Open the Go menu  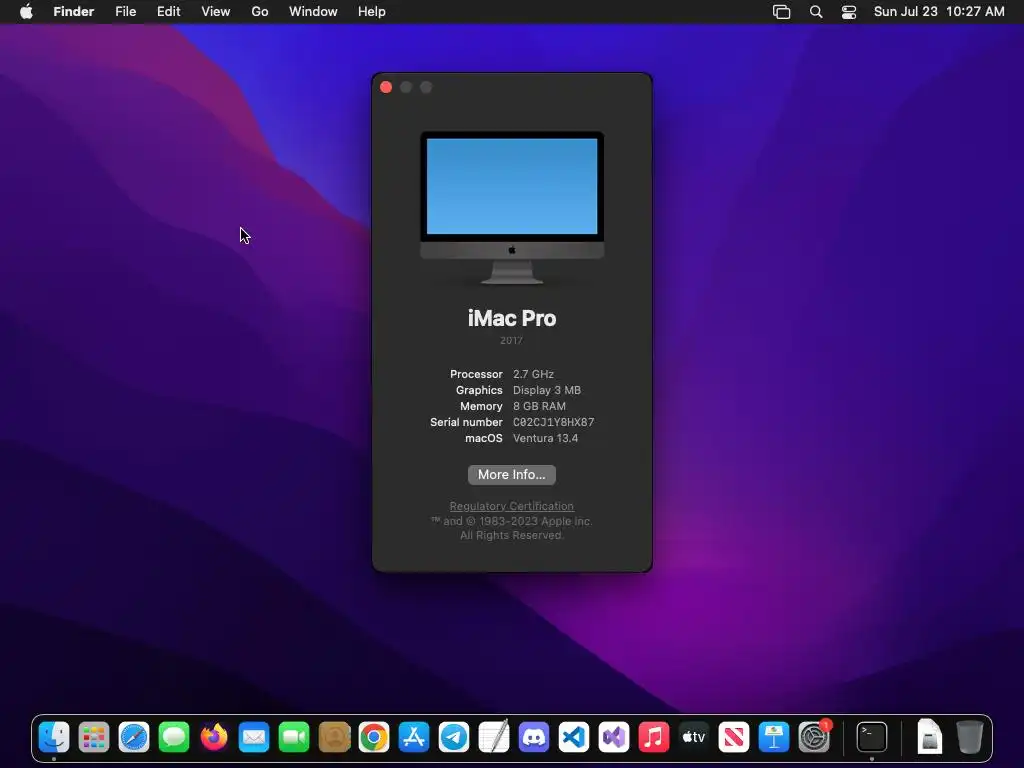click(260, 12)
